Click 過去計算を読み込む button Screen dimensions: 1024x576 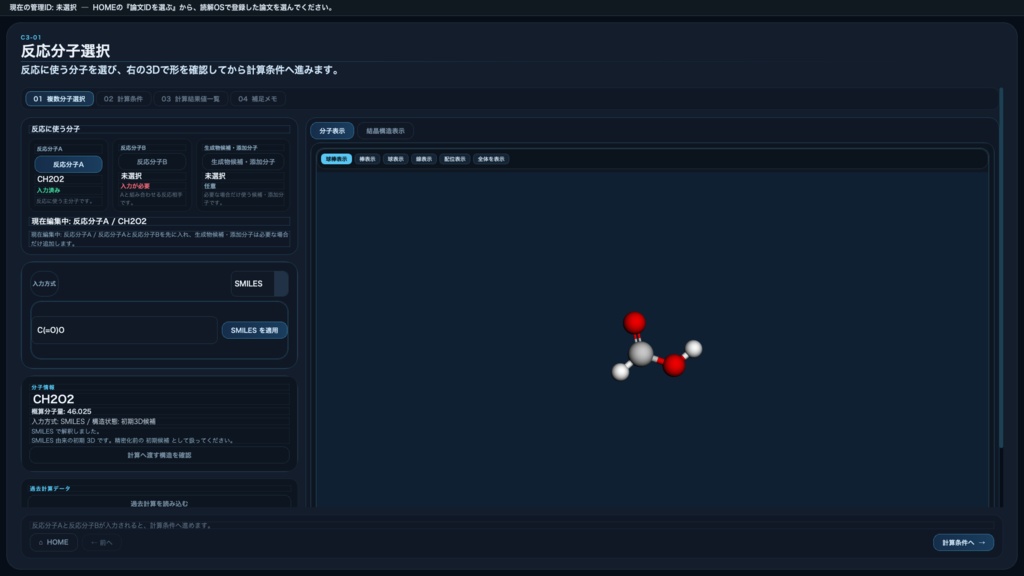159,503
